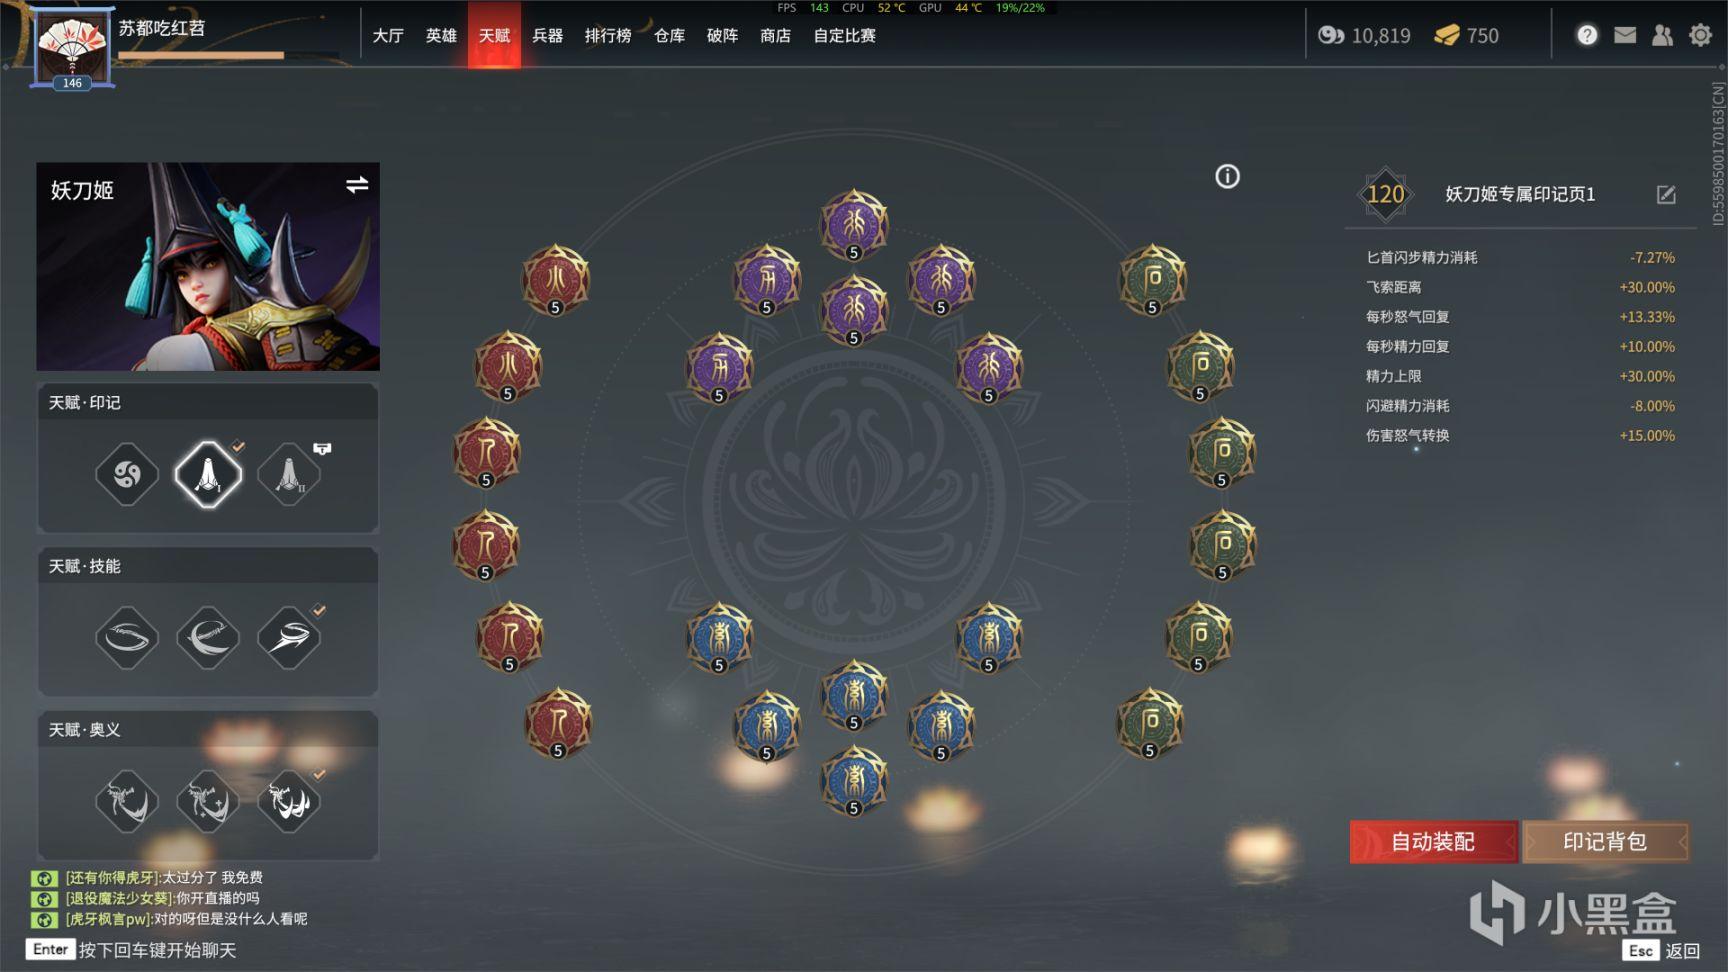
Task: Open the 英雄 tab
Action: point(441,35)
